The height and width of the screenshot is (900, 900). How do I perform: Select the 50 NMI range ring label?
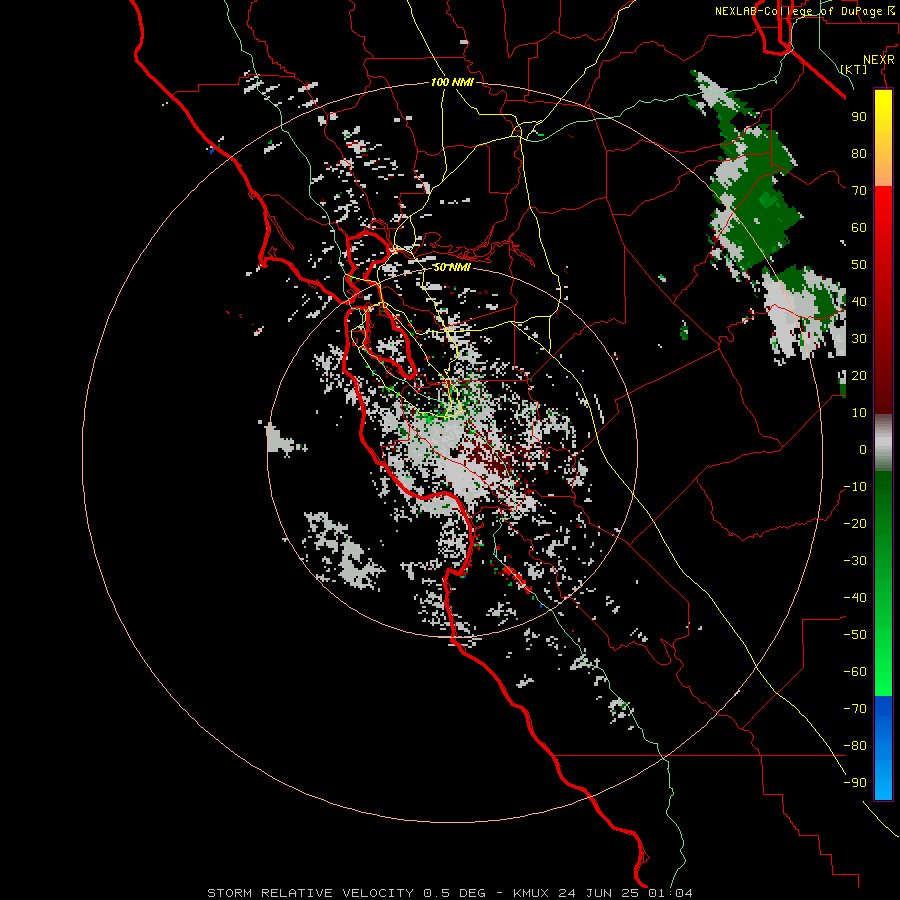[x=452, y=267]
